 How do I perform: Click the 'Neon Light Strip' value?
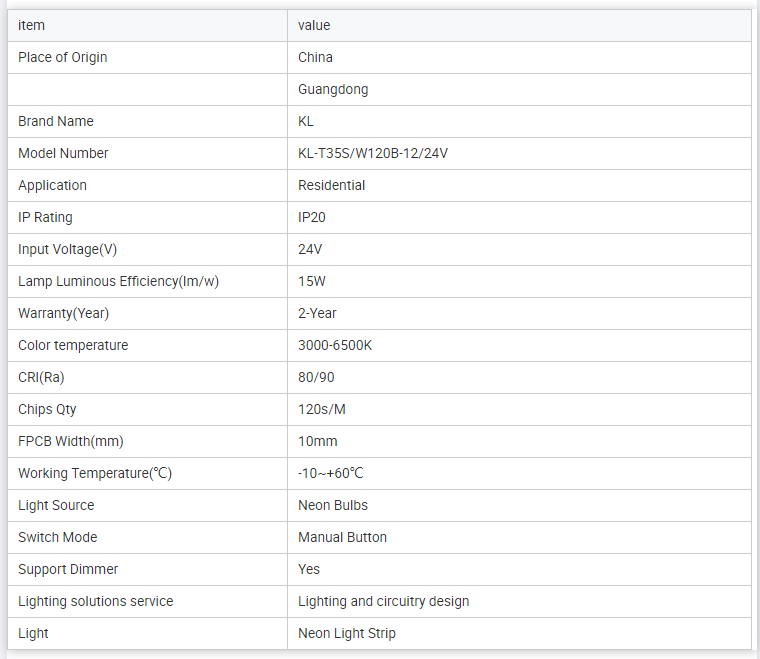tap(347, 633)
